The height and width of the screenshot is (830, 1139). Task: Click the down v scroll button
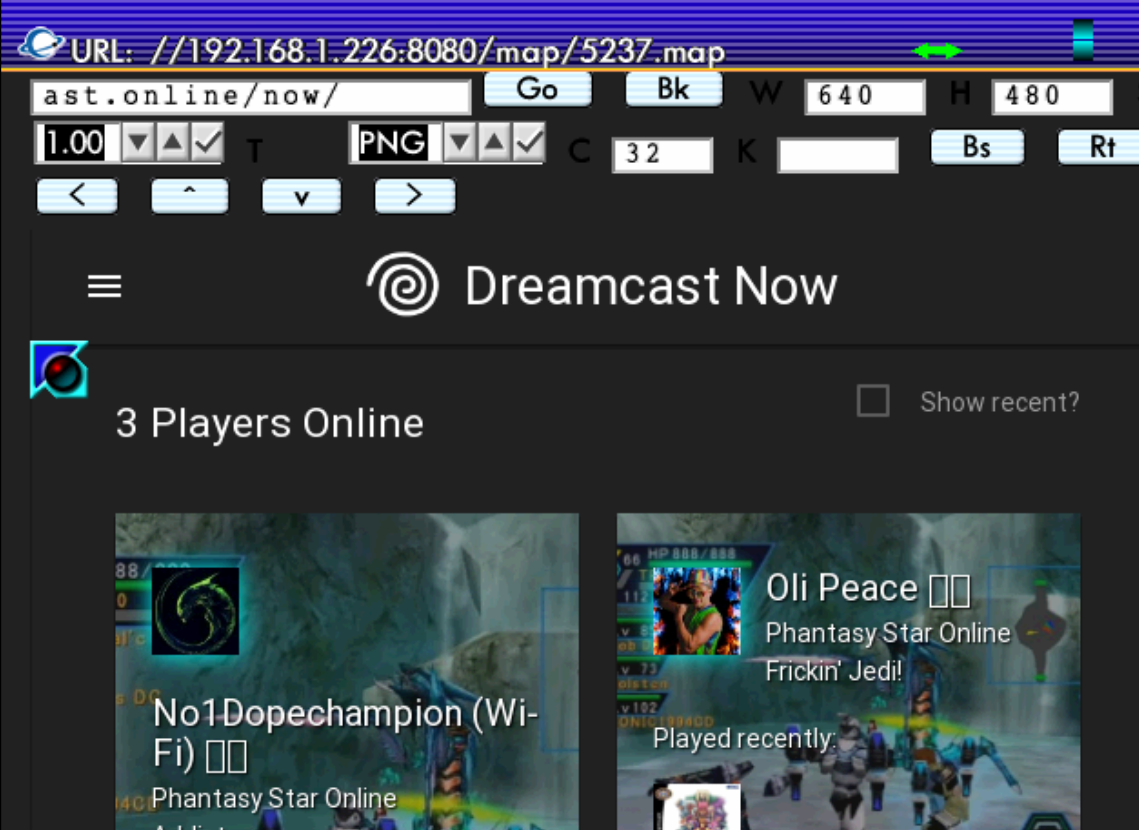coord(301,195)
